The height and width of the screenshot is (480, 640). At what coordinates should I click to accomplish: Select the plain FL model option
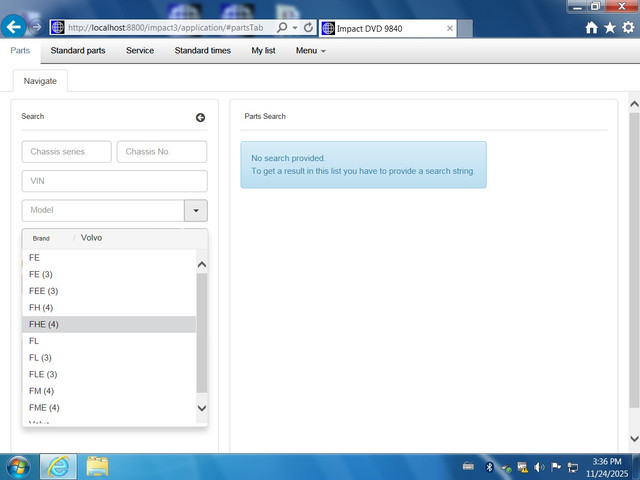109,341
